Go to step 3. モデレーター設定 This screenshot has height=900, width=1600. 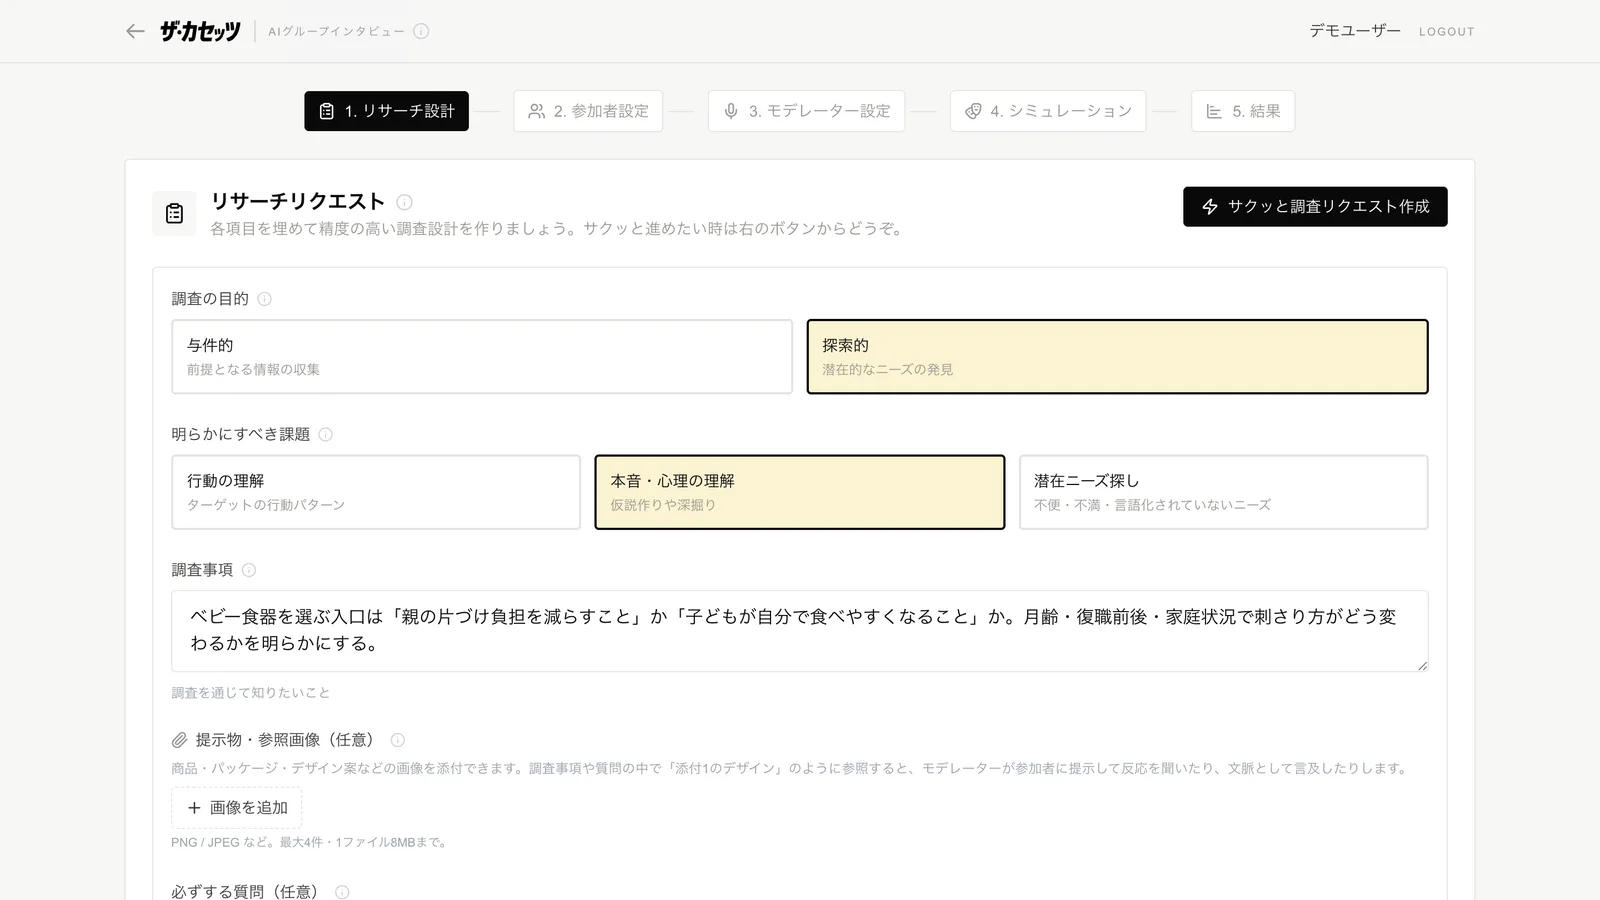[806, 111]
